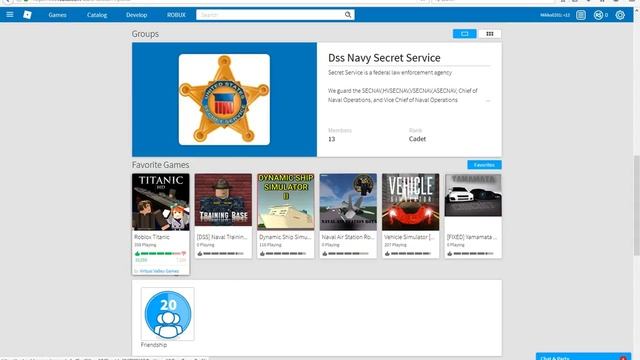Open the Friendship 20 badge icon
640x360 pixels.
[168, 314]
